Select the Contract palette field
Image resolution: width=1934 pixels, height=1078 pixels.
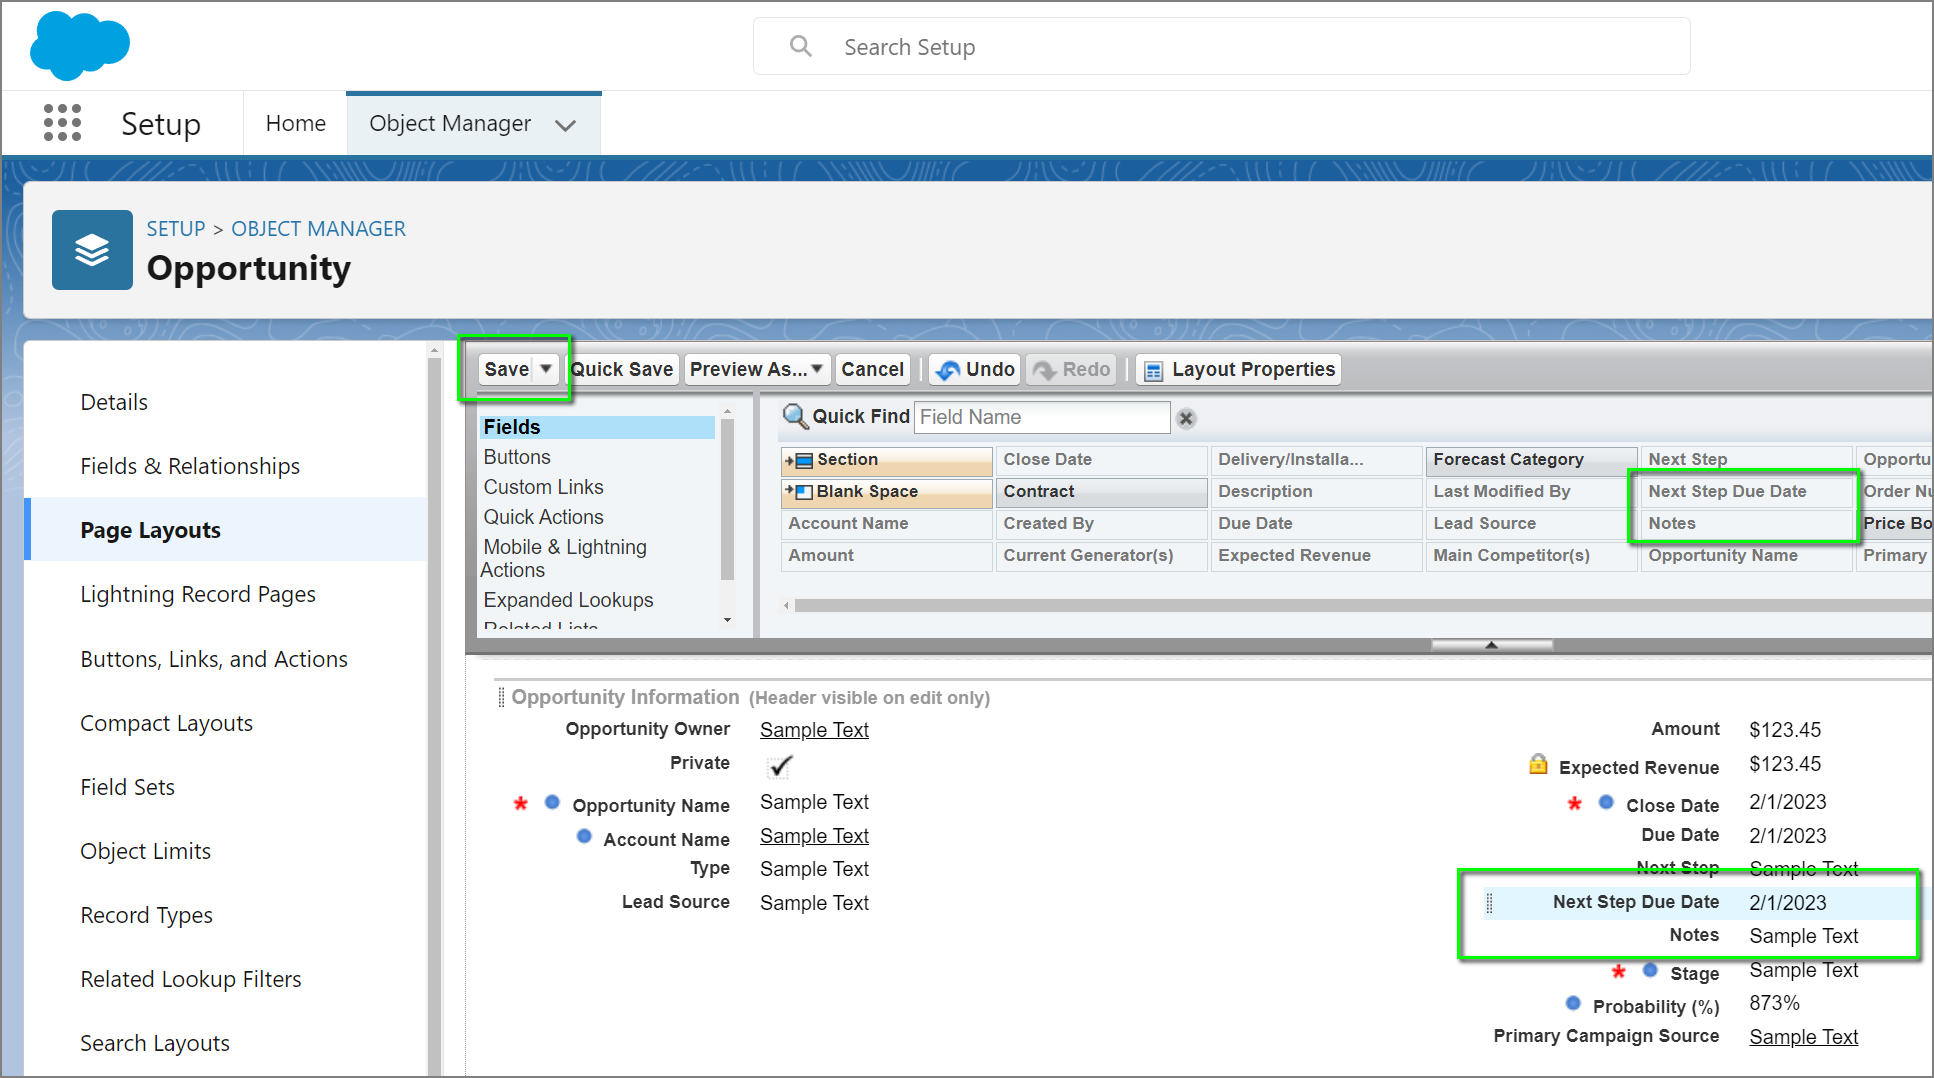click(x=1101, y=492)
